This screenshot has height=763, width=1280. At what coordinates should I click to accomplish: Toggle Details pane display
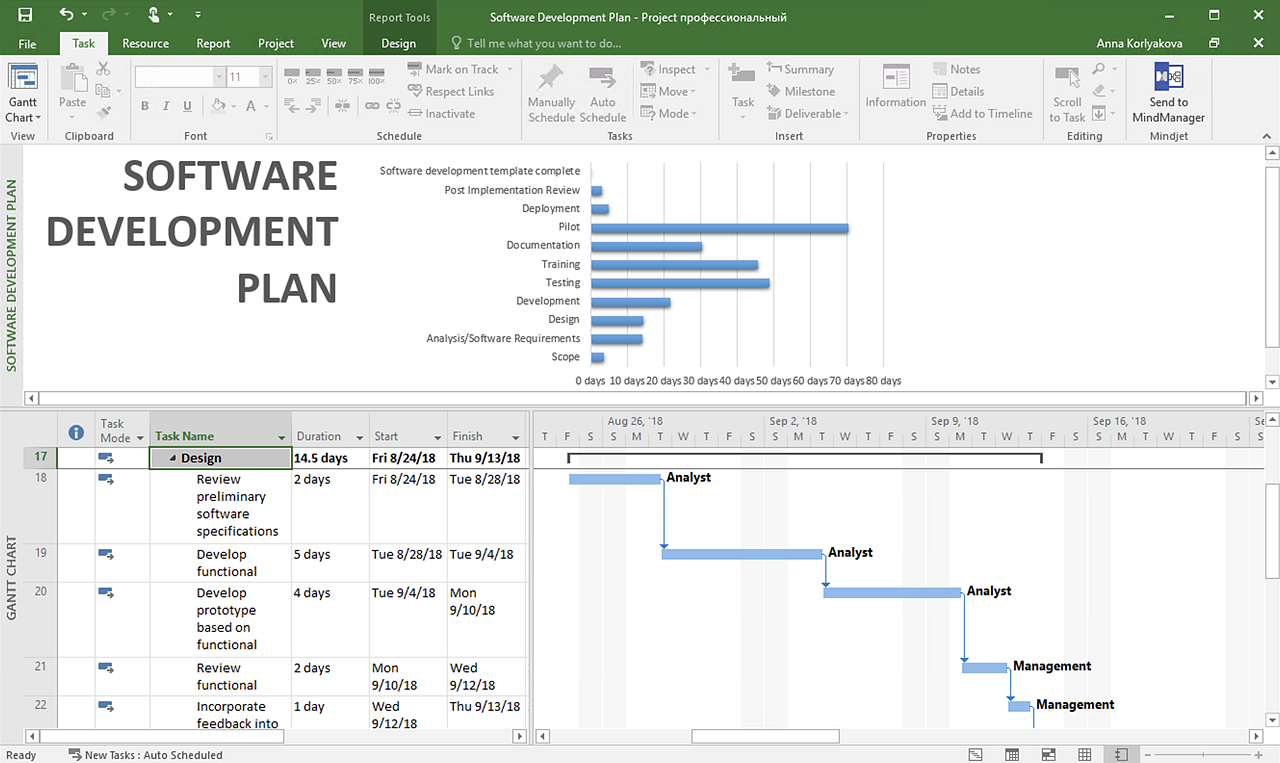coord(958,91)
